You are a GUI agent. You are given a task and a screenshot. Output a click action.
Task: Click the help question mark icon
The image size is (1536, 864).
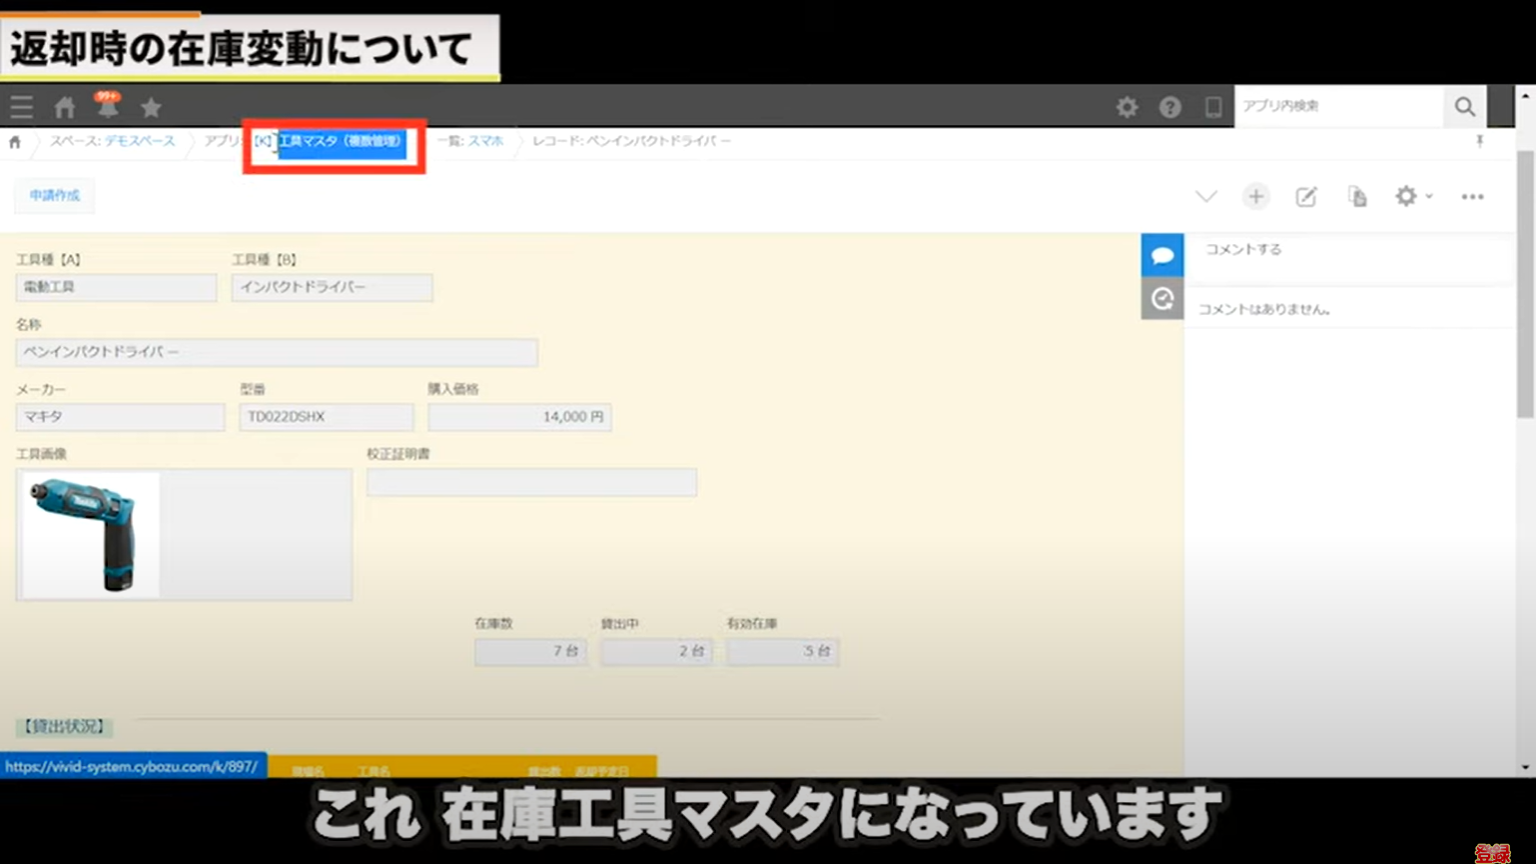[1170, 106]
